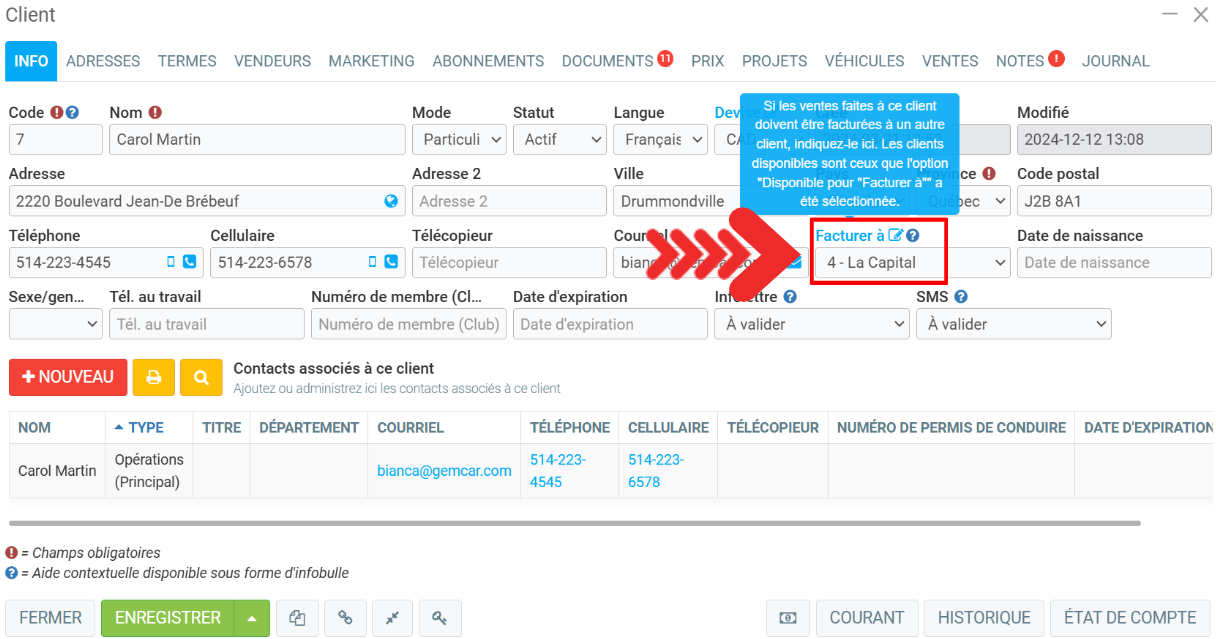Click the link chain icon button at the bottom

point(345,618)
